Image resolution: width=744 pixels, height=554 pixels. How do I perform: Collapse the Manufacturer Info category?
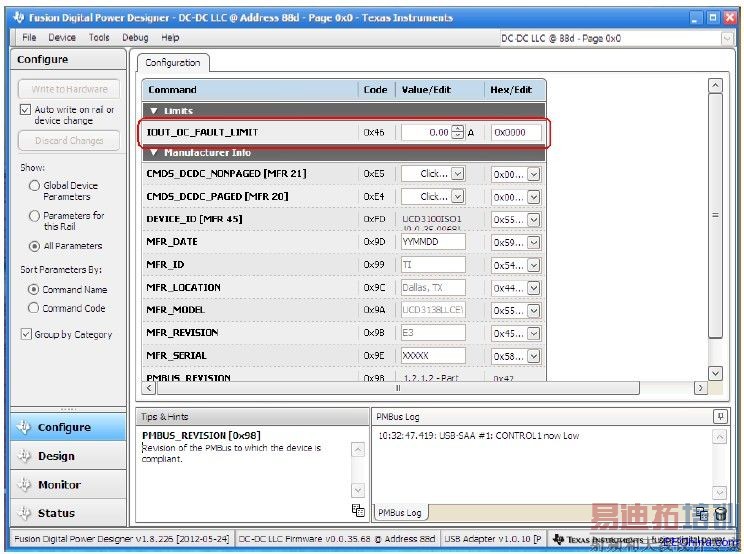154,153
